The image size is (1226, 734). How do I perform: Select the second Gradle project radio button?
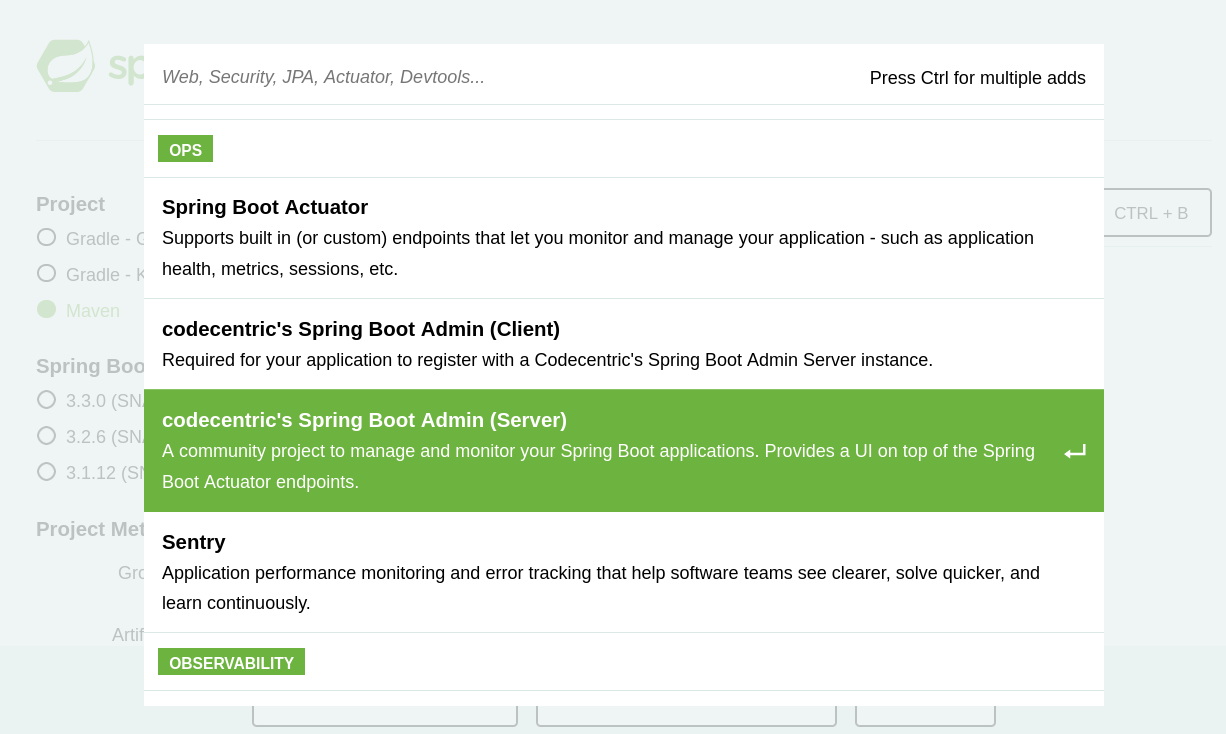tap(46, 273)
